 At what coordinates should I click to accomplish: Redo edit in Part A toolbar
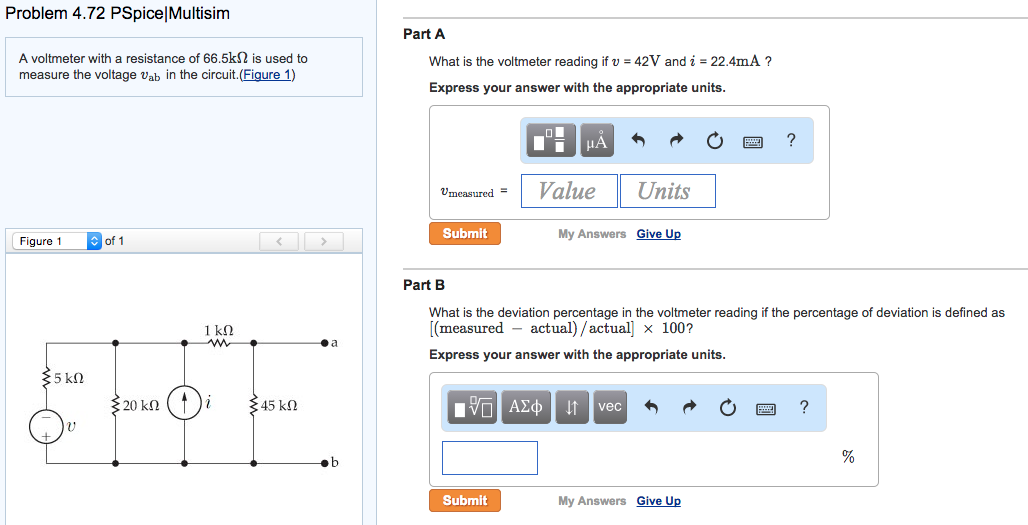pos(677,140)
